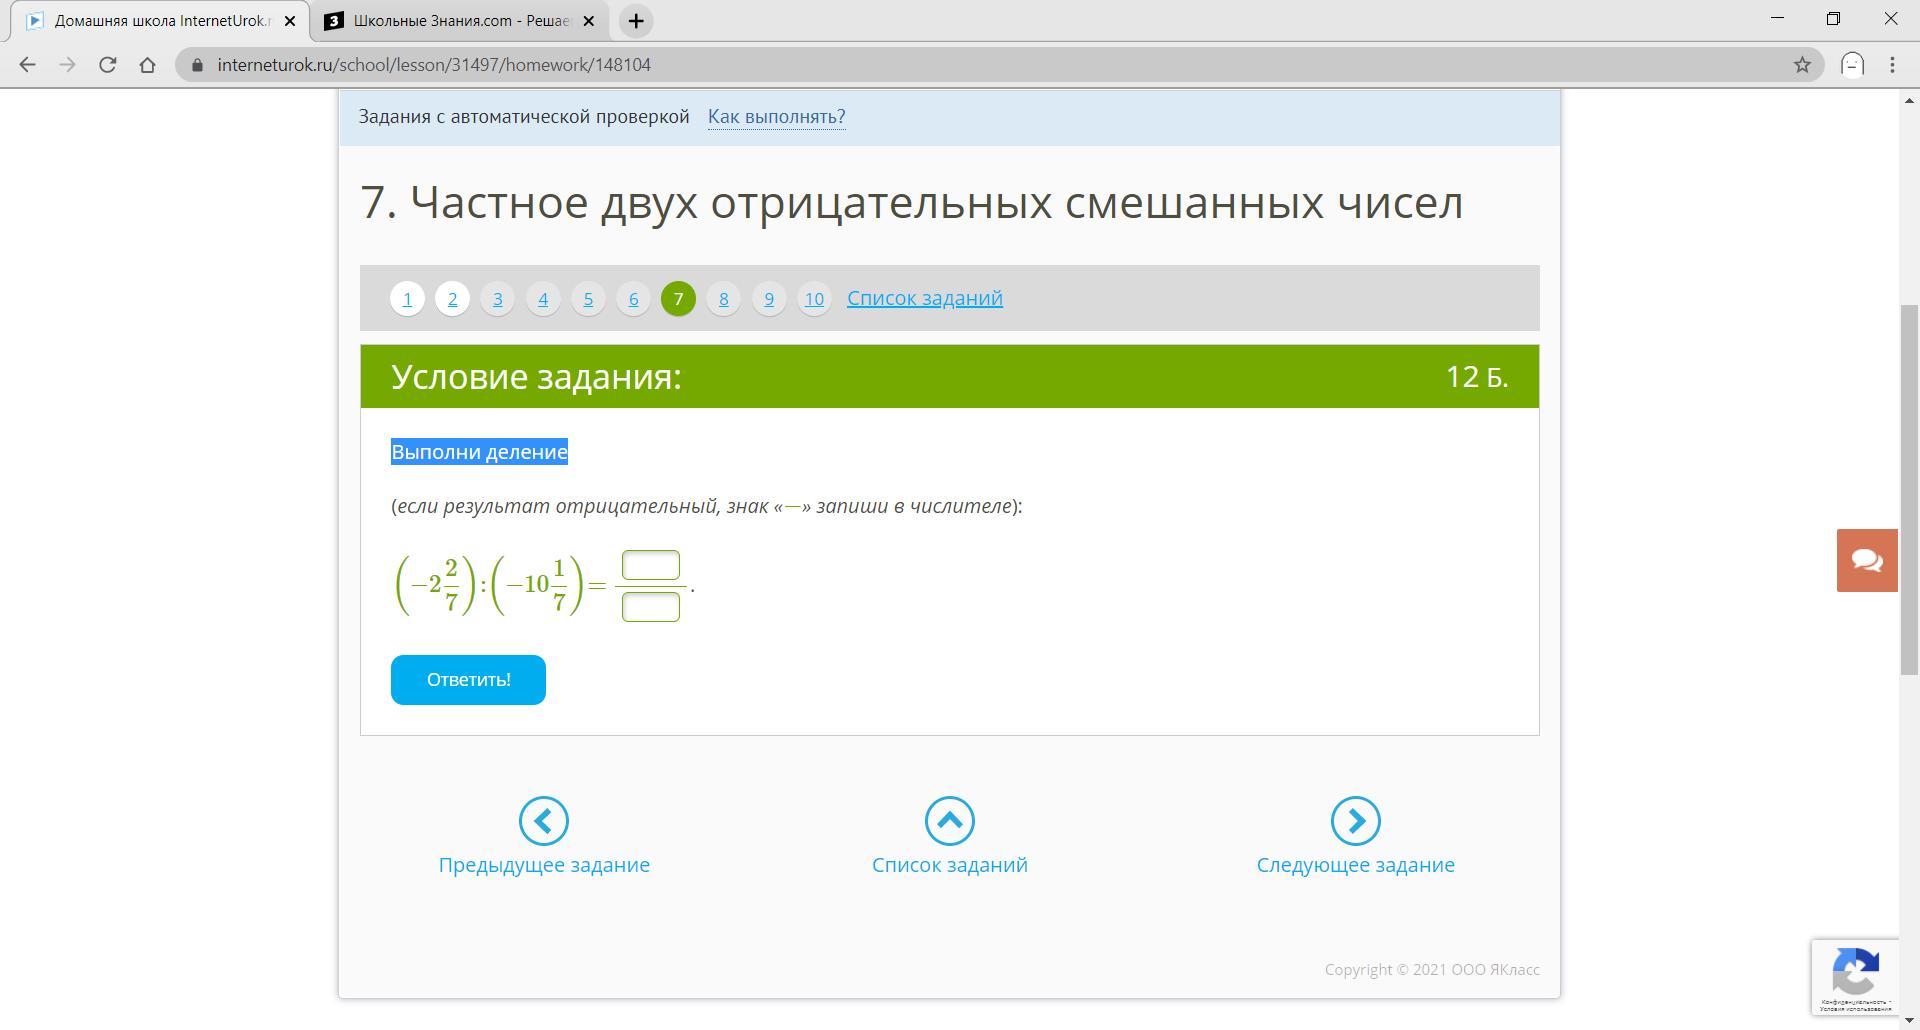Go to task number 1
1920x1030 pixels.
(407, 299)
